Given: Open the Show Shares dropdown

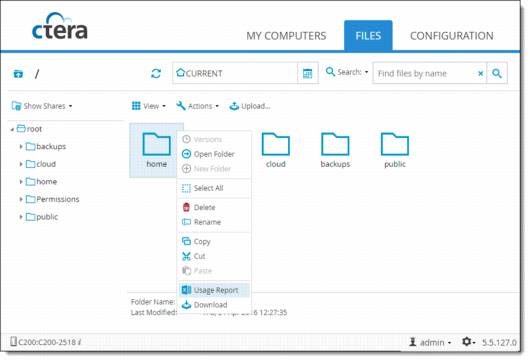Looking at the screenshot, I should tap(42, 106).
